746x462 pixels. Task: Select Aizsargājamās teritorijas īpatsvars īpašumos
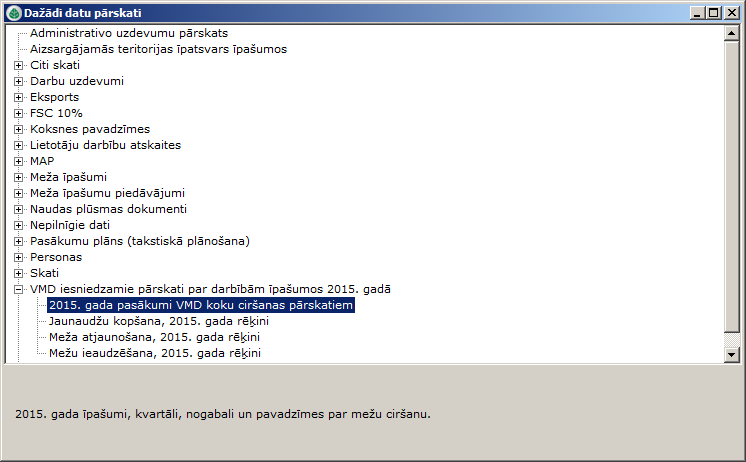pyautogui.click(x=158, y=49)
